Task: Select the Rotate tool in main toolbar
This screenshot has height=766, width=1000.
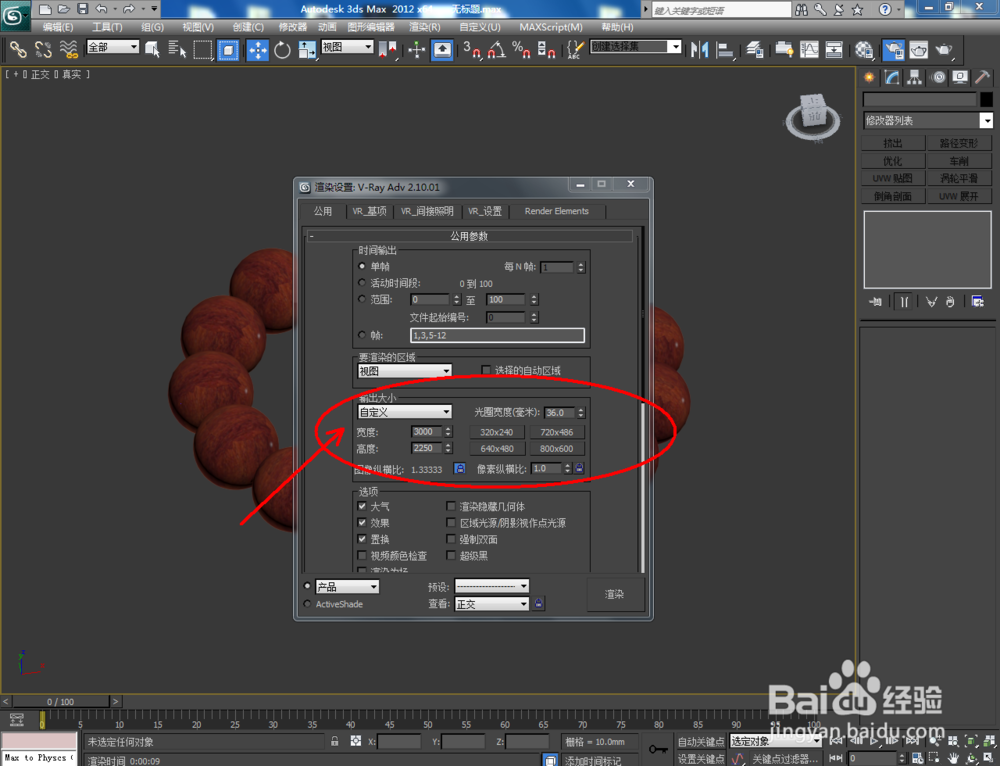Action: point(283,50)
